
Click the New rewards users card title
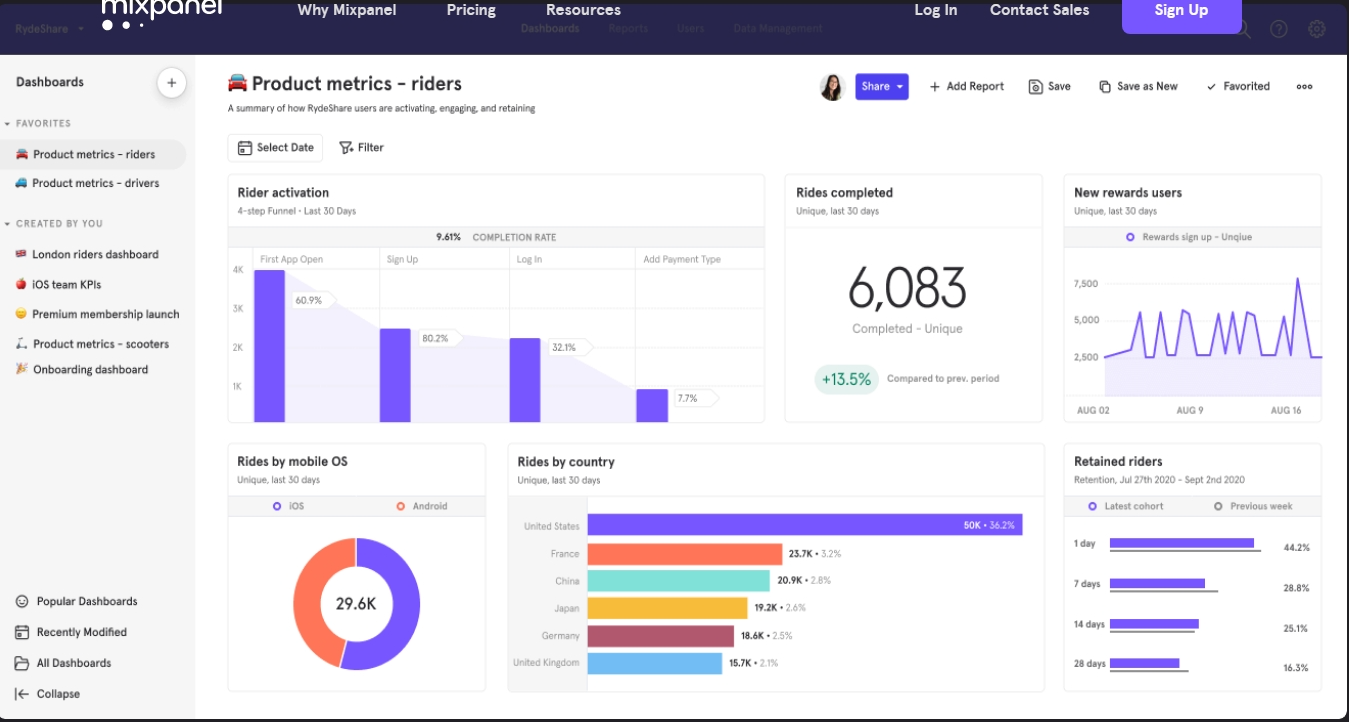click(x=1128, y=193)
